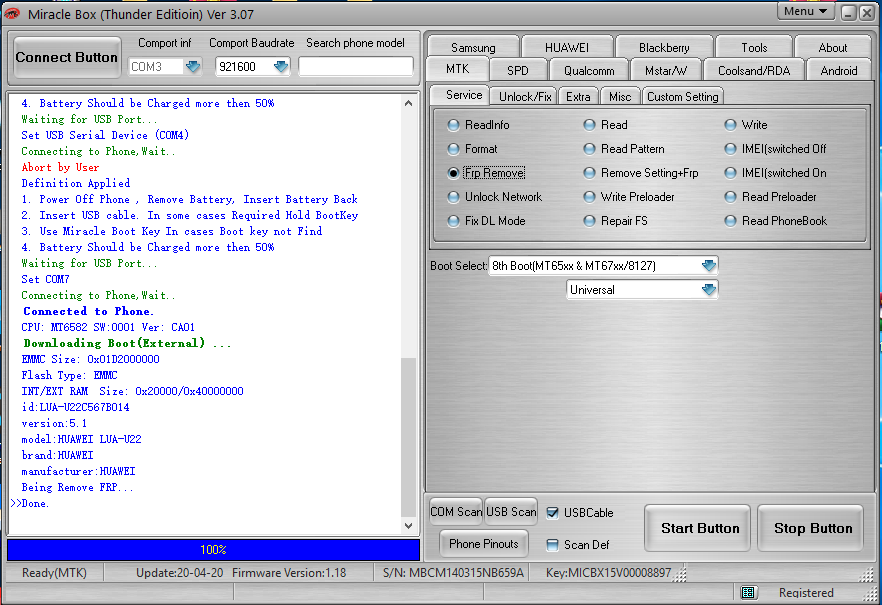Select the Read Preloader radio option
The width and height of the screenshot is (882, 605).
click(x=730, y=197)
